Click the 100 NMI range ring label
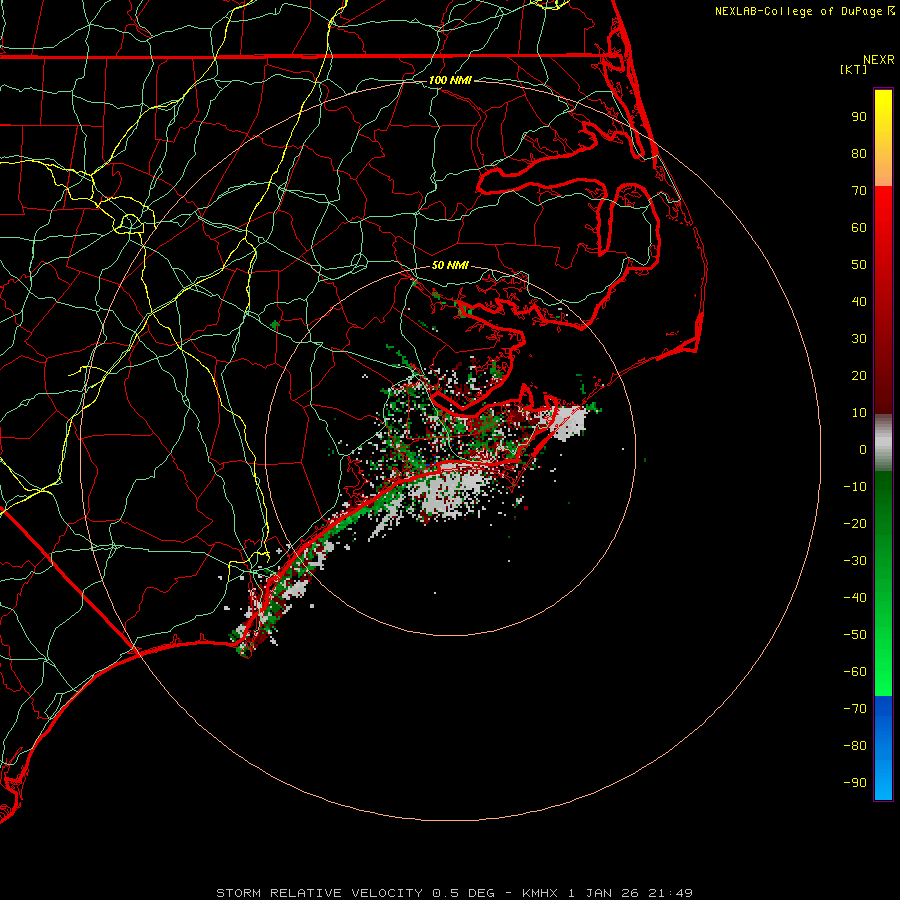The height and width of the screenshot is (900, 900). pyautogui.click(x=450, y=80)
